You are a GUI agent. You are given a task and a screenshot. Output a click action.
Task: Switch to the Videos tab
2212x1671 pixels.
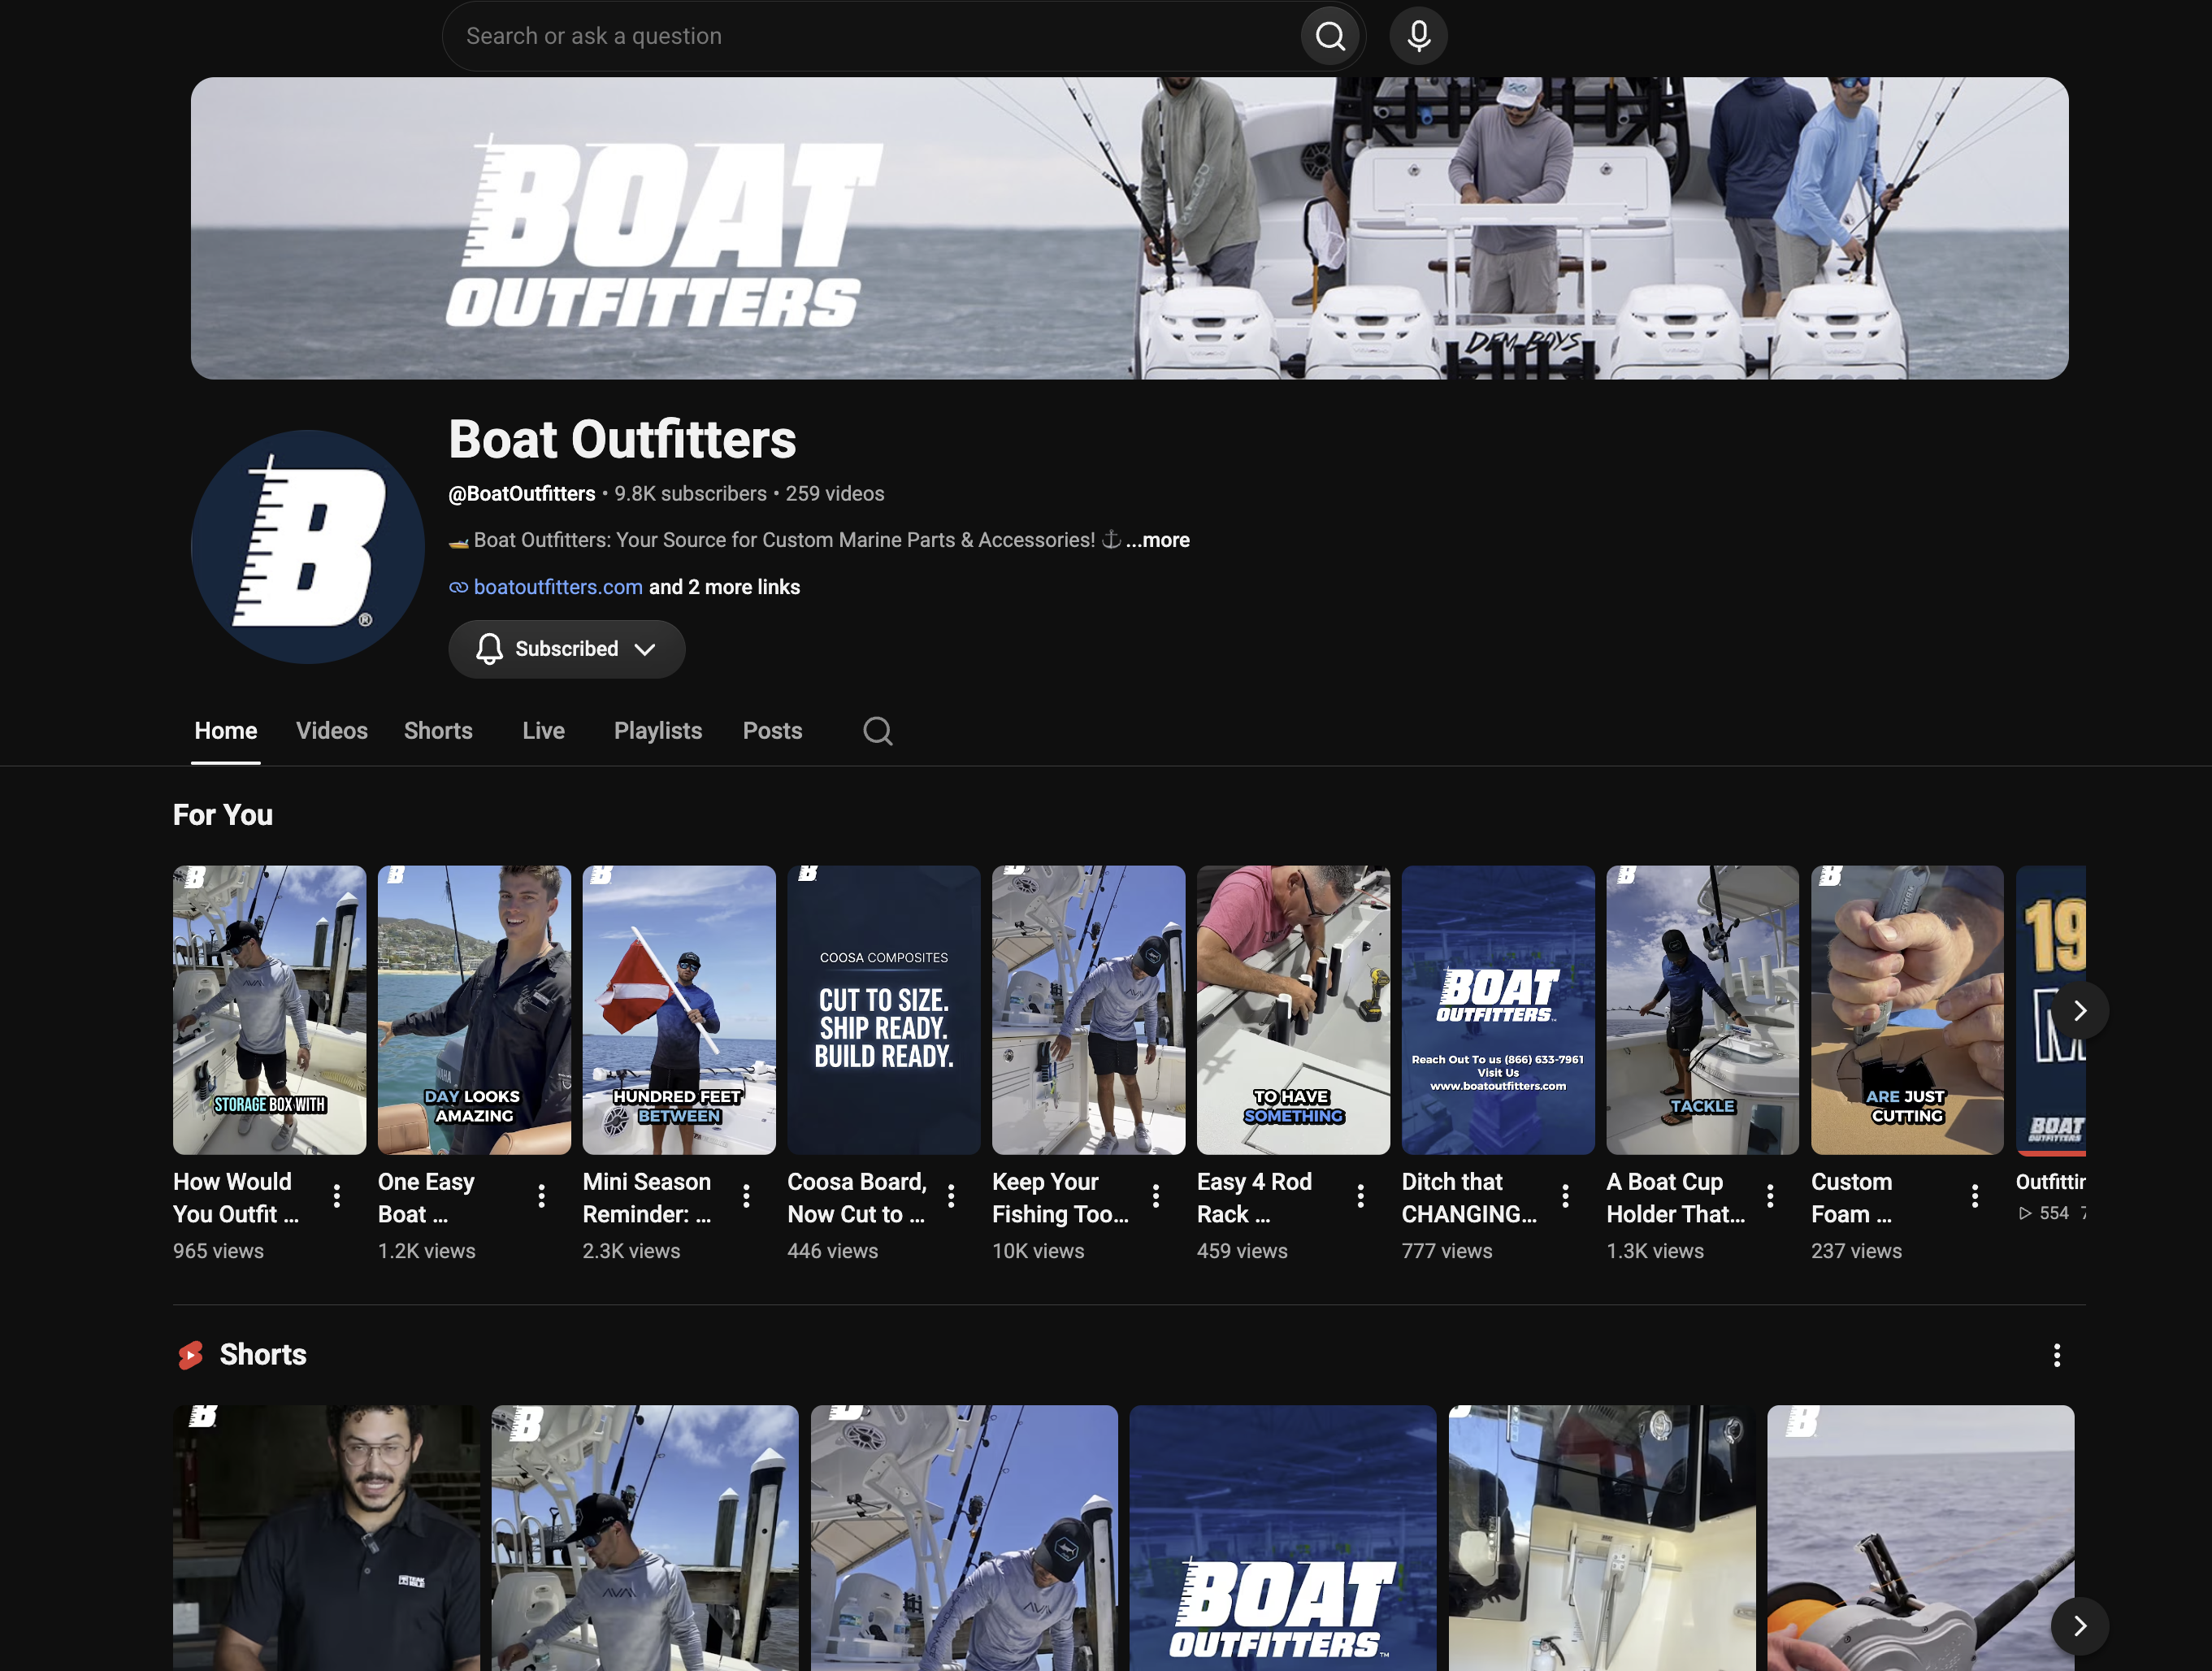(x=332, y=731)
